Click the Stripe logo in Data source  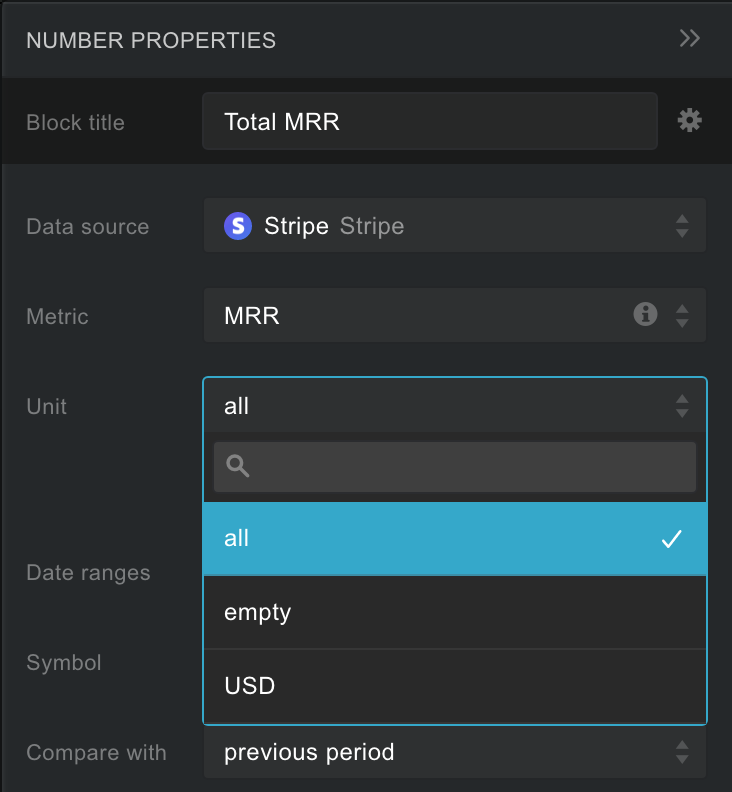pos(238,226)
